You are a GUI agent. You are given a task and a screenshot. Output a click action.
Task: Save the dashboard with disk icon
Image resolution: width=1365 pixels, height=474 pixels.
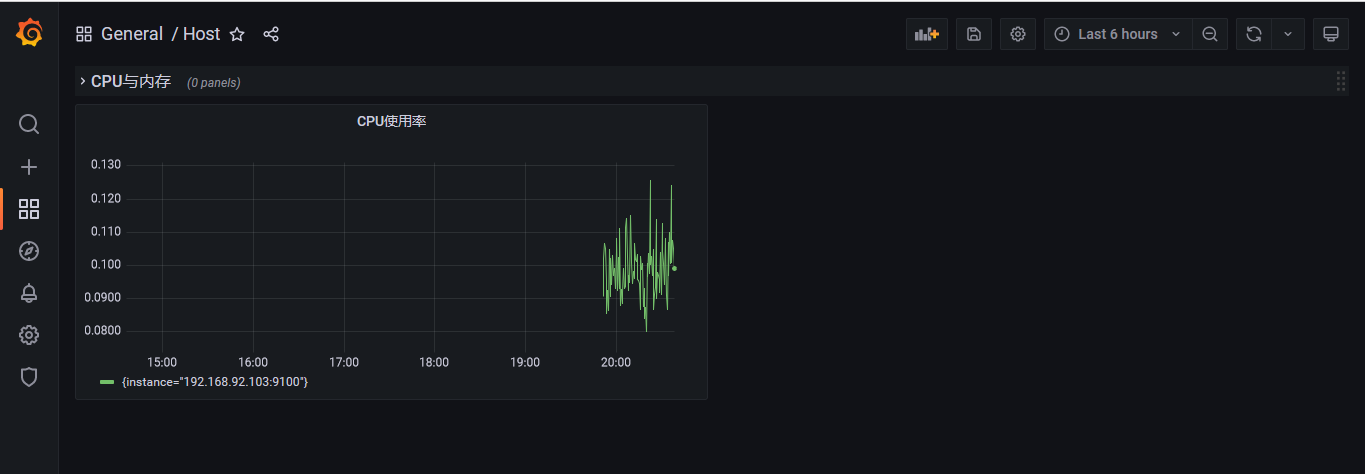(974, 34)
